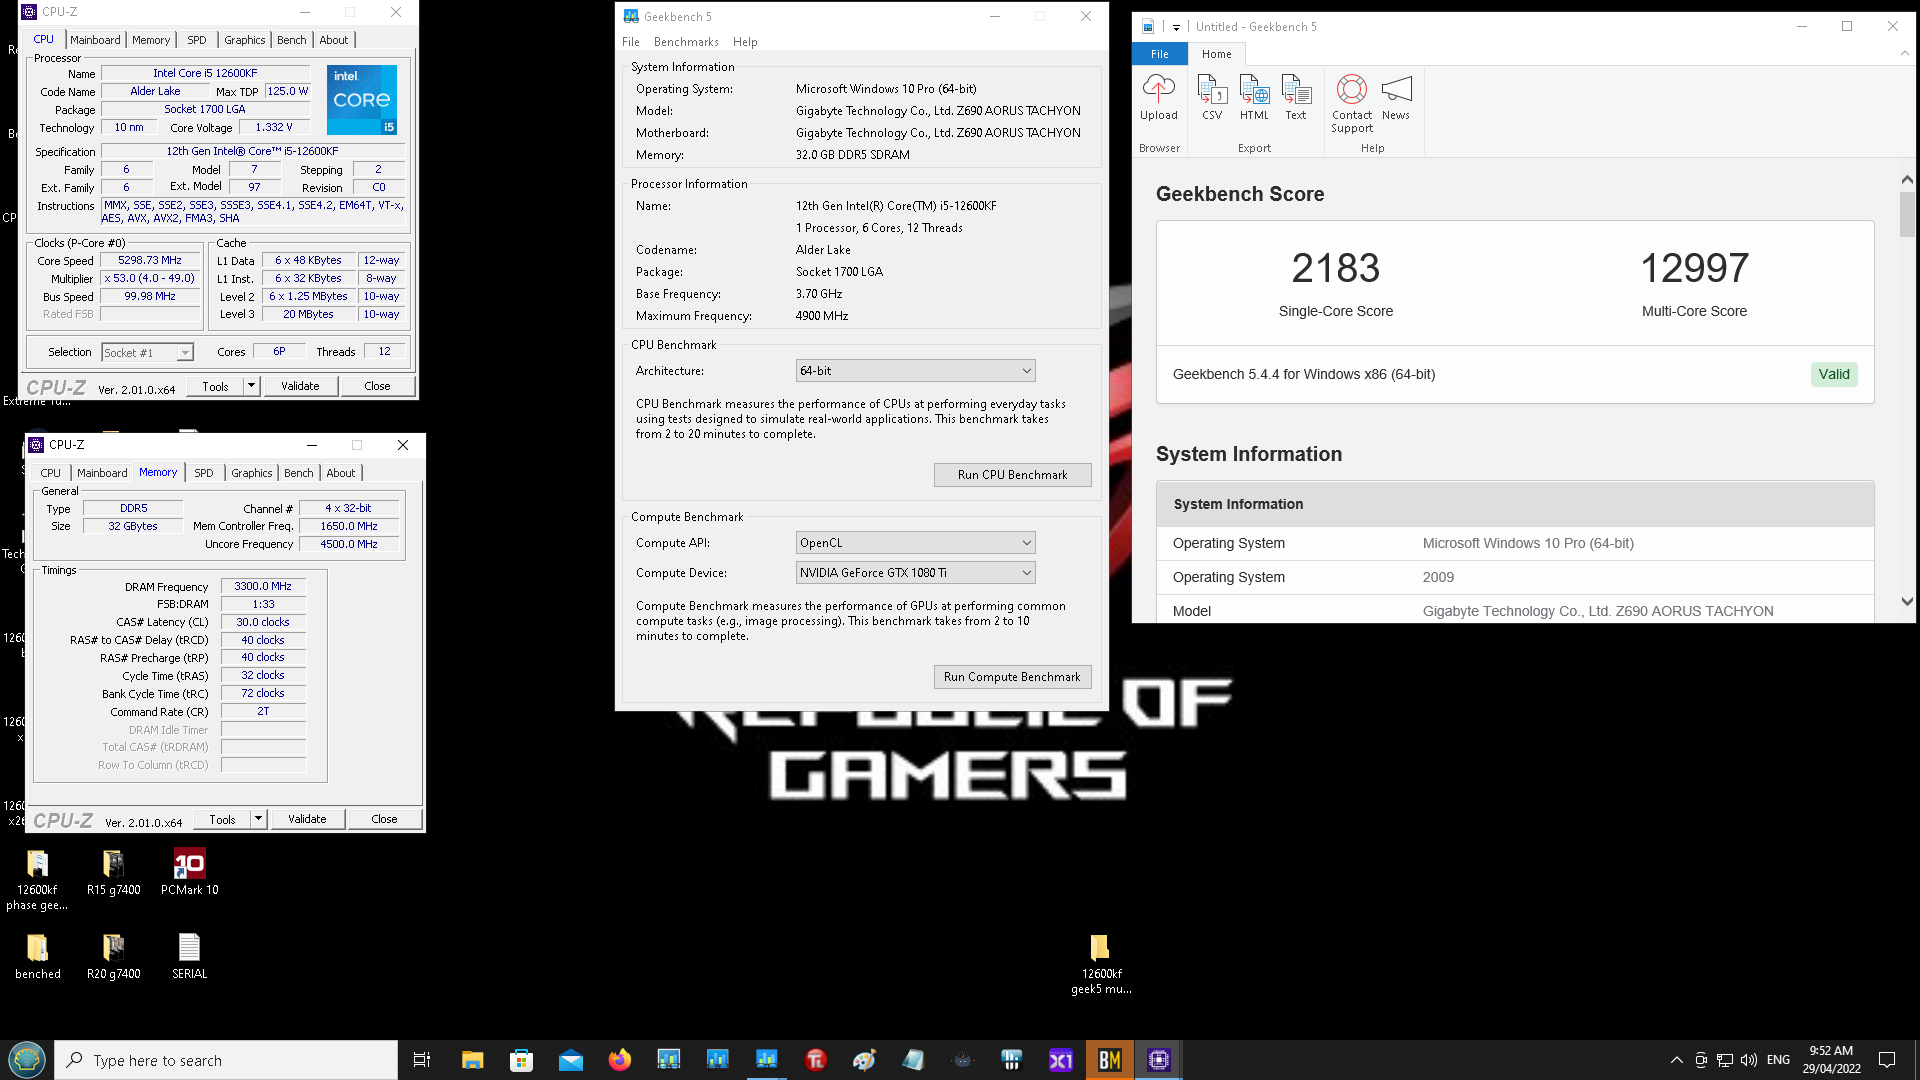Open the Compute API OpenCL dropdown
This screenshot has width=1920, height=1080.
coord(915,543)
